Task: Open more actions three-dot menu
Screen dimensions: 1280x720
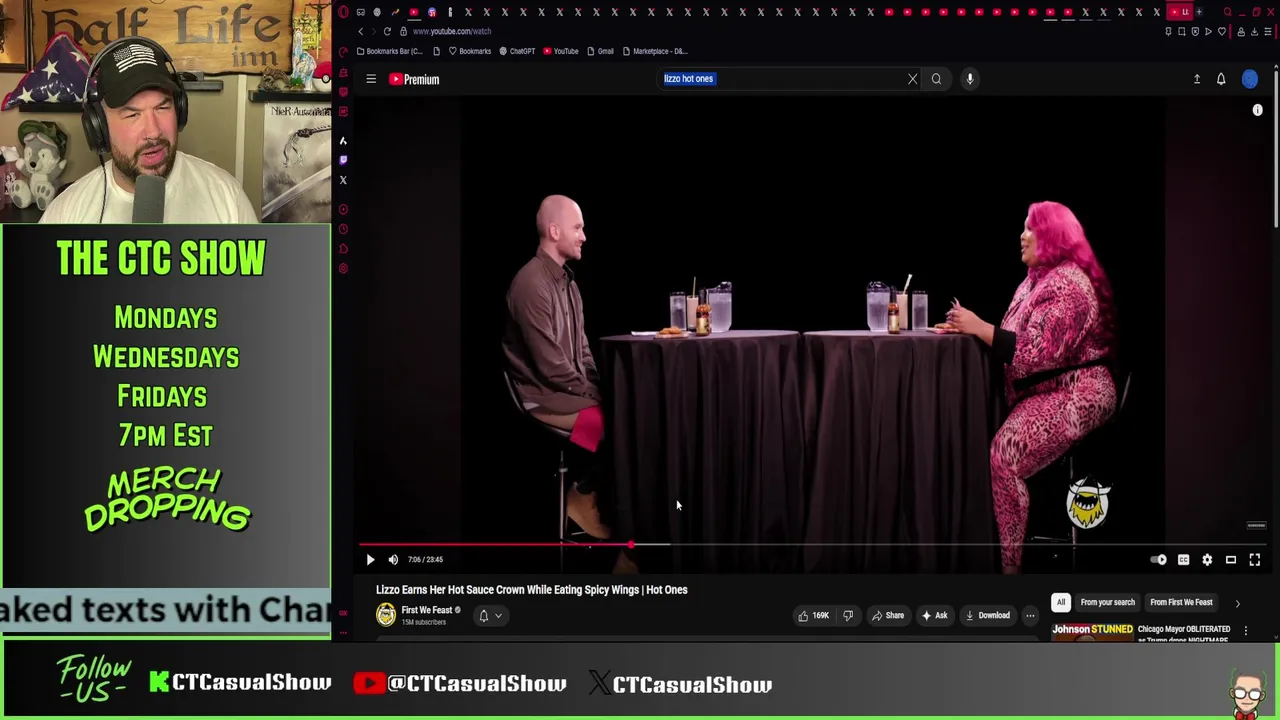Action: tap(1030, 616)
